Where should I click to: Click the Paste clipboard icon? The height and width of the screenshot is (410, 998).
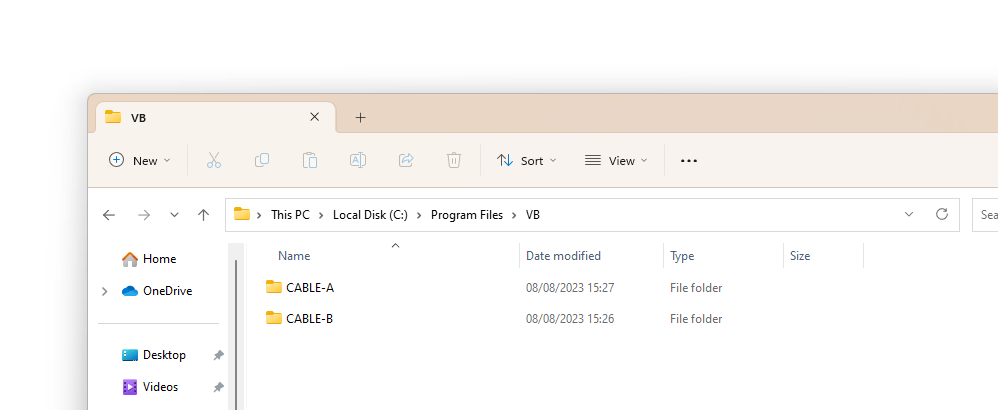click(310, 160)
